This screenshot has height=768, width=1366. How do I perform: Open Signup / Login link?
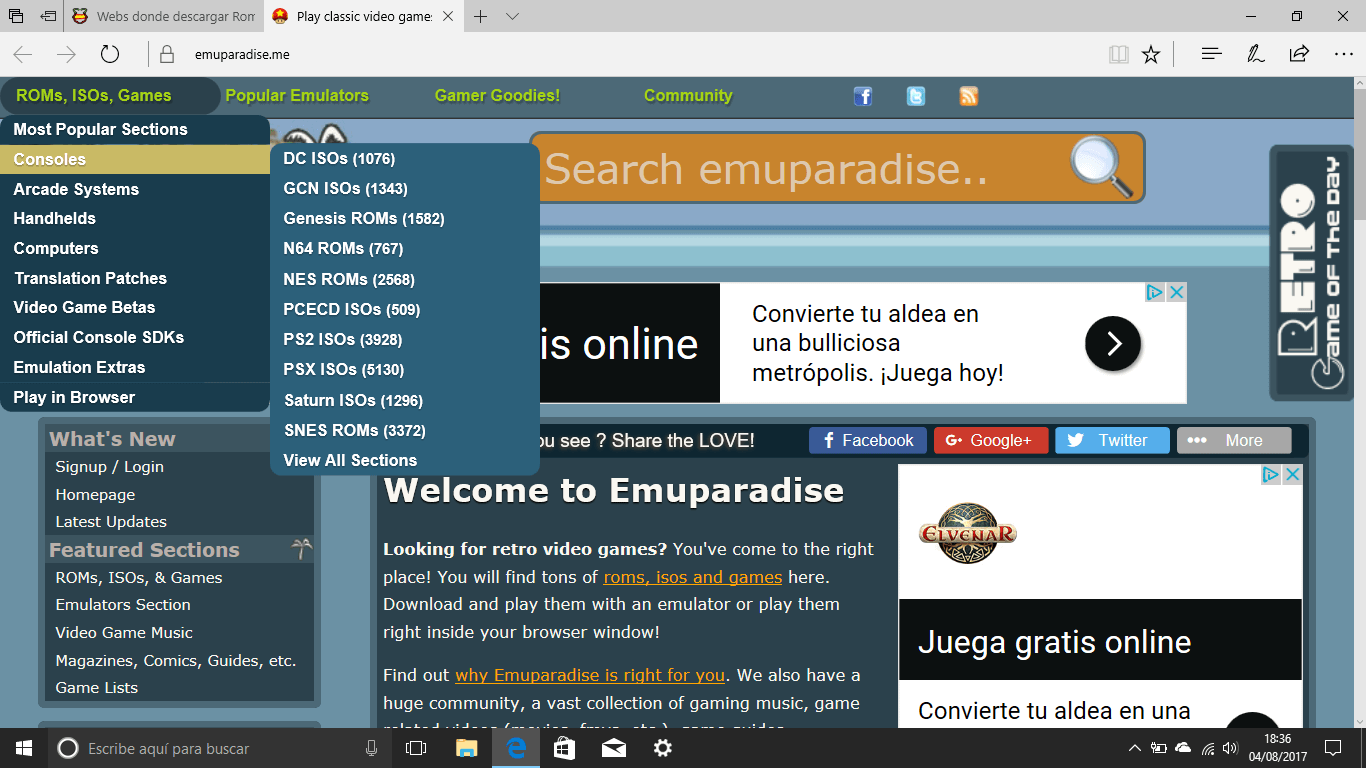[x=109, y=467]
